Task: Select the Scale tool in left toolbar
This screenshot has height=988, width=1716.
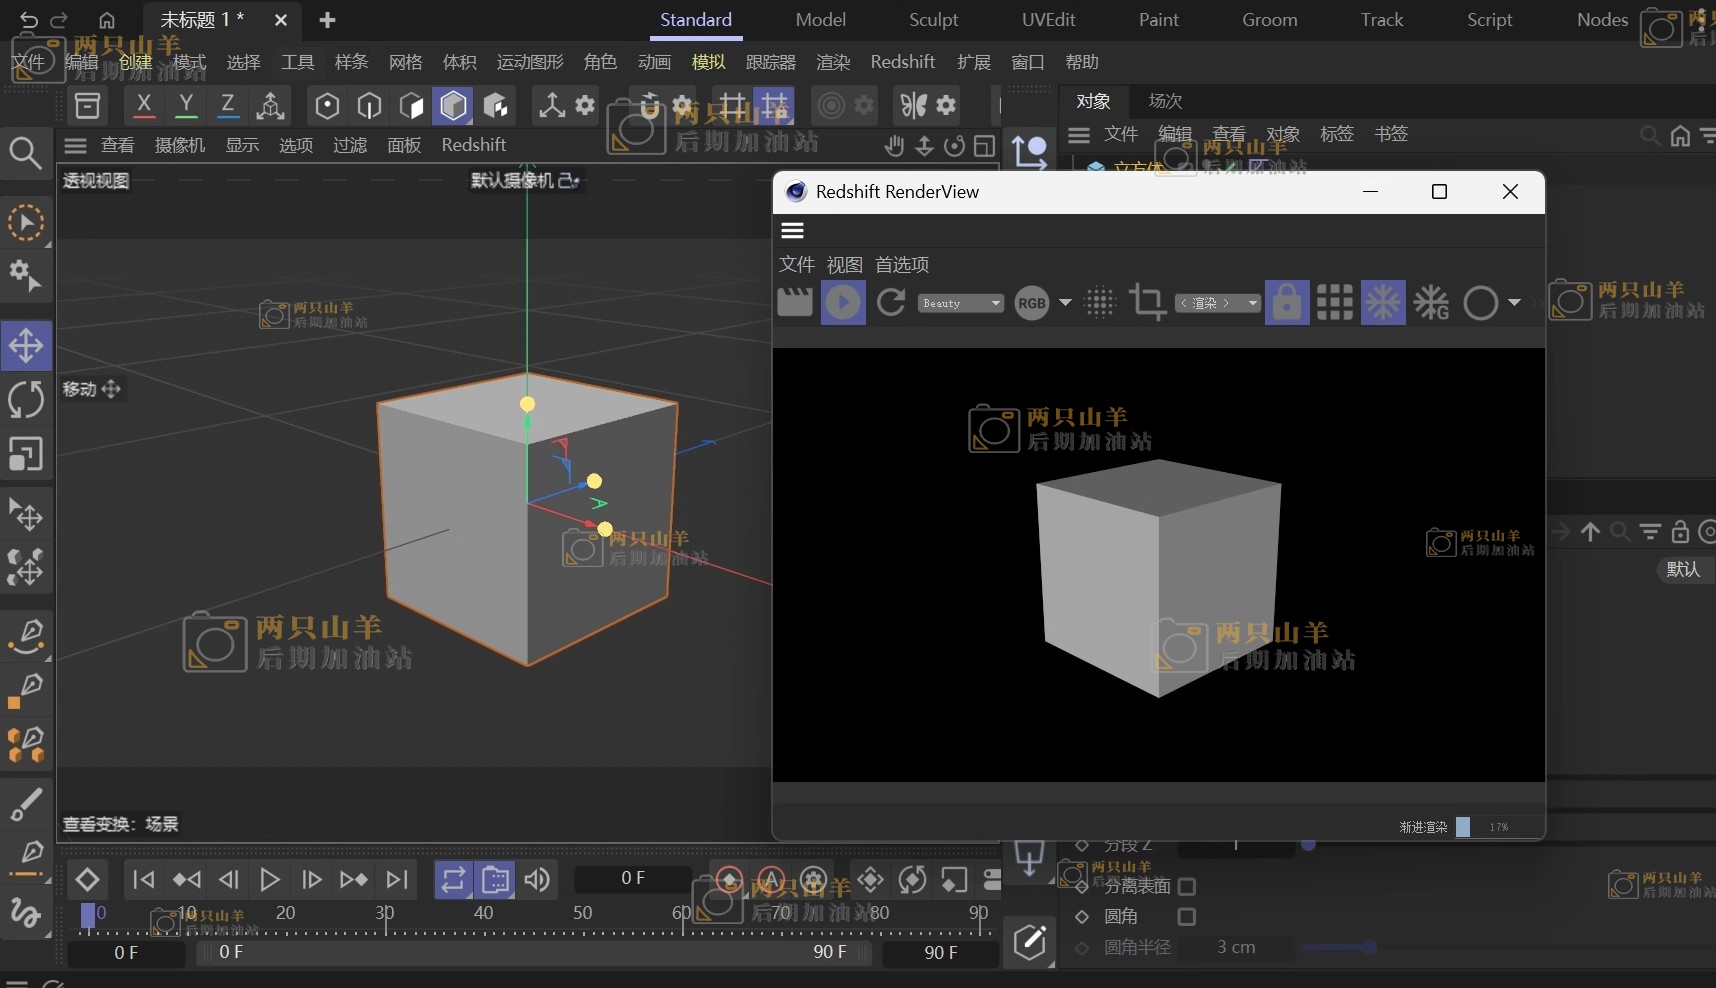Action: 26,454
